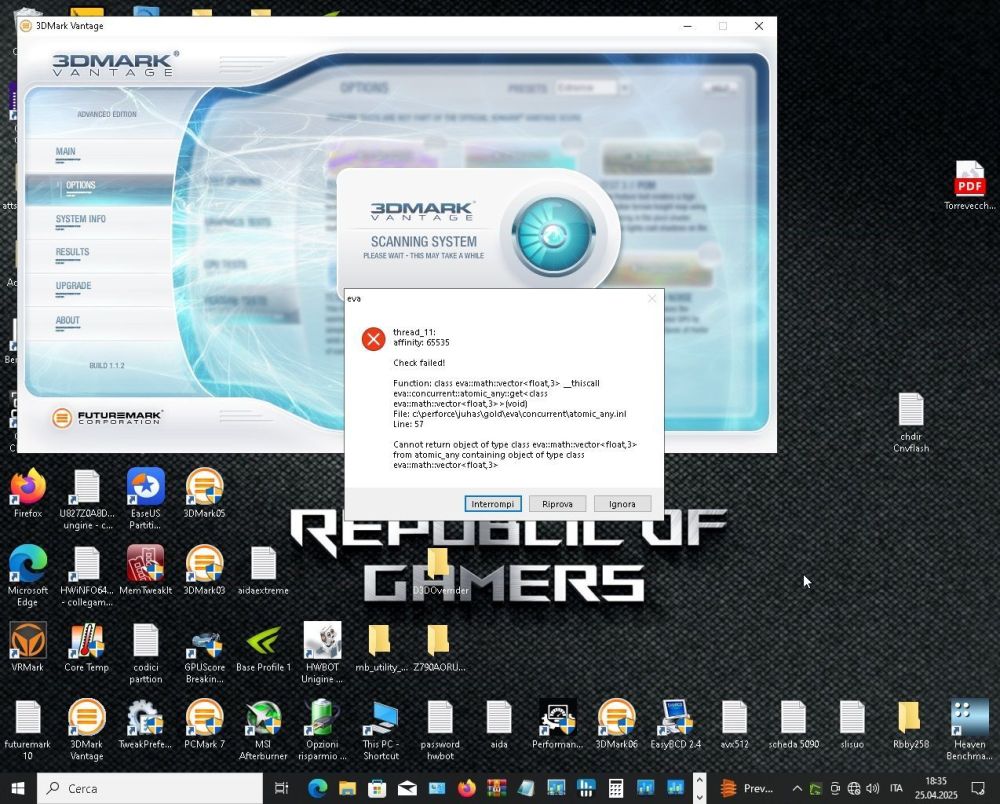Open the volume control in the system tray
This screenshot has height=804, width=1000.
point(872,789)
